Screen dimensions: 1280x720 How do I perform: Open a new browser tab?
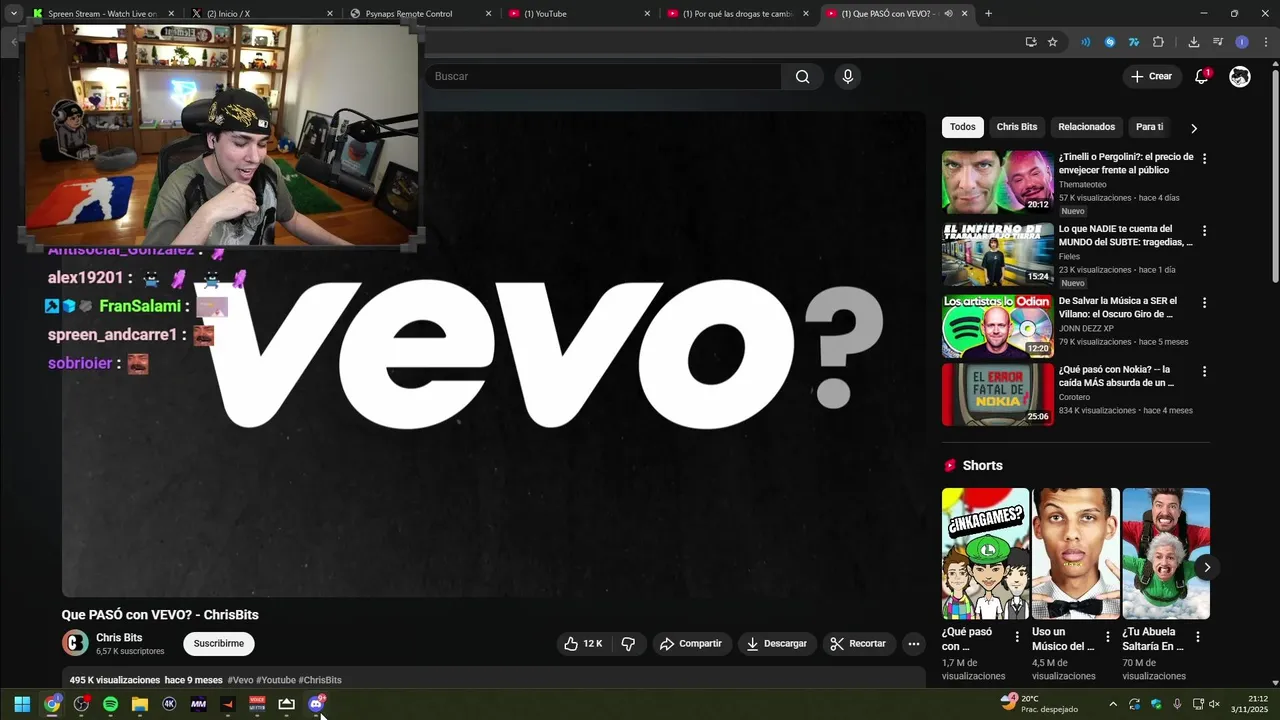click(988, 14)
